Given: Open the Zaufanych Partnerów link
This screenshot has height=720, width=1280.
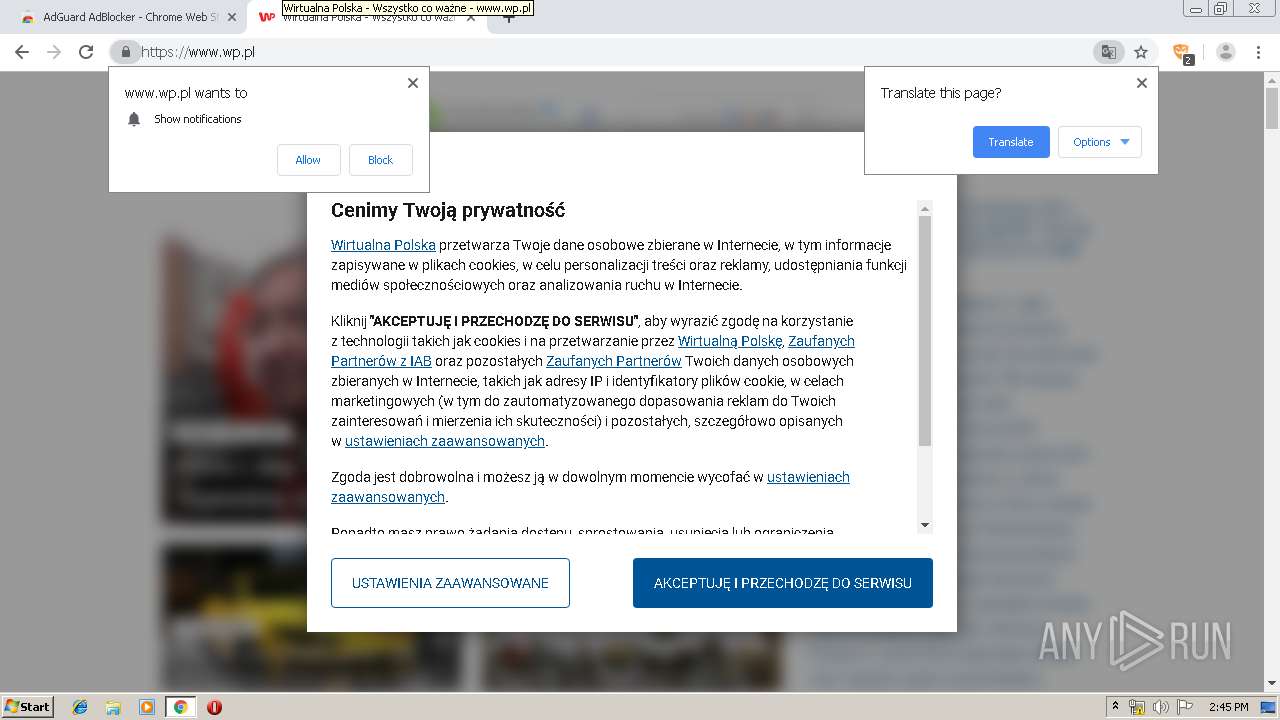Looking at the screenshot, I should (614, 361).
